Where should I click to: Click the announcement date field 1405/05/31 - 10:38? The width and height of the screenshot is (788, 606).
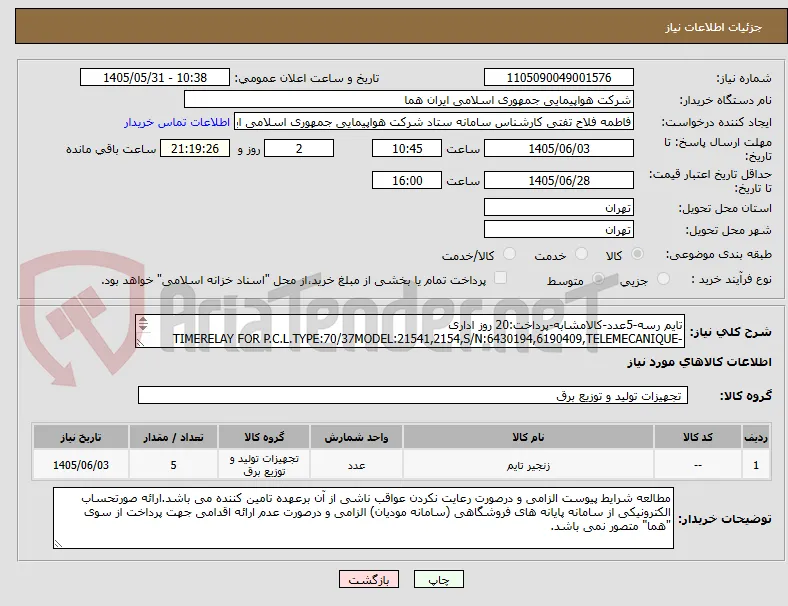(x=155, y=77)
